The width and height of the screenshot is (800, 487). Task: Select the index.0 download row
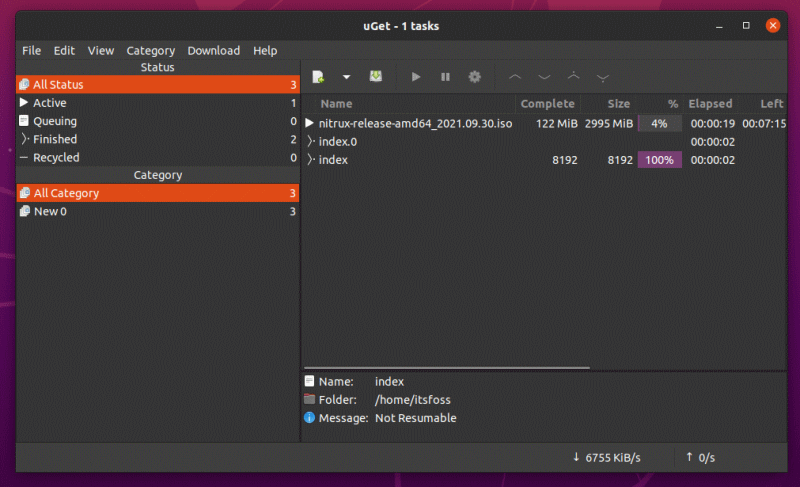click(545, 142)
